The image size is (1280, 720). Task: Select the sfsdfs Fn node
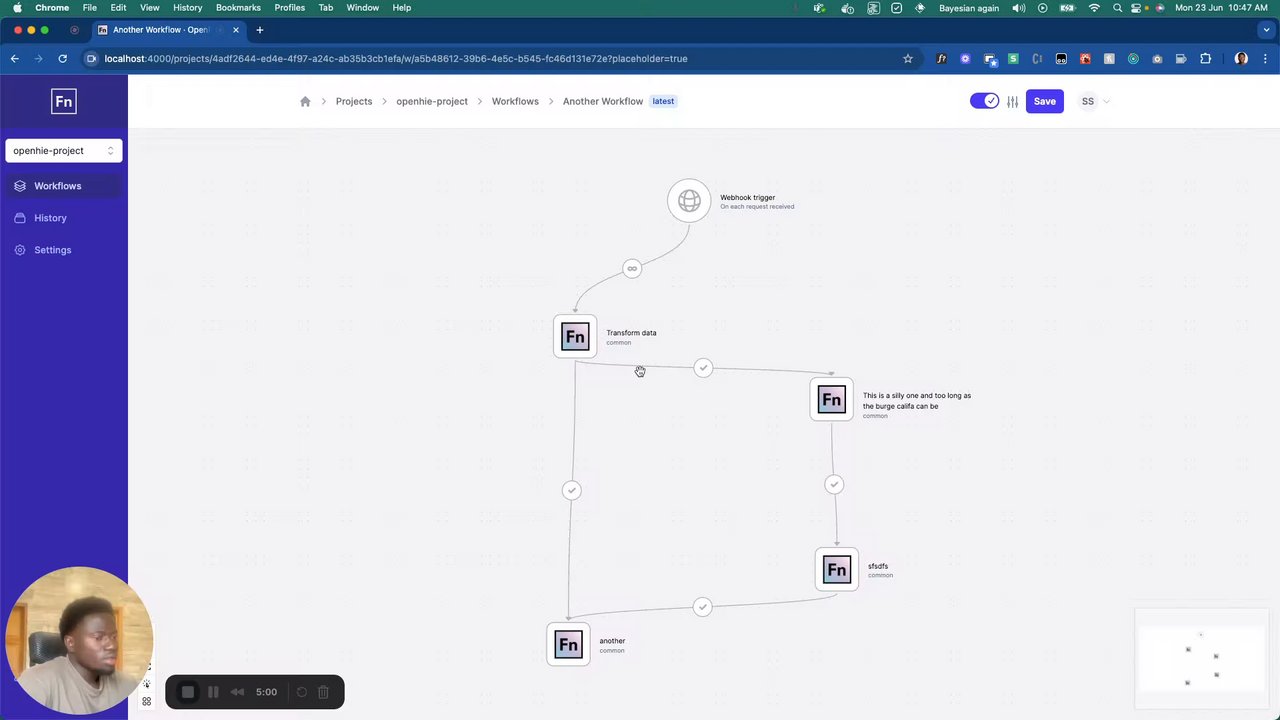click(x=837, y=570)
